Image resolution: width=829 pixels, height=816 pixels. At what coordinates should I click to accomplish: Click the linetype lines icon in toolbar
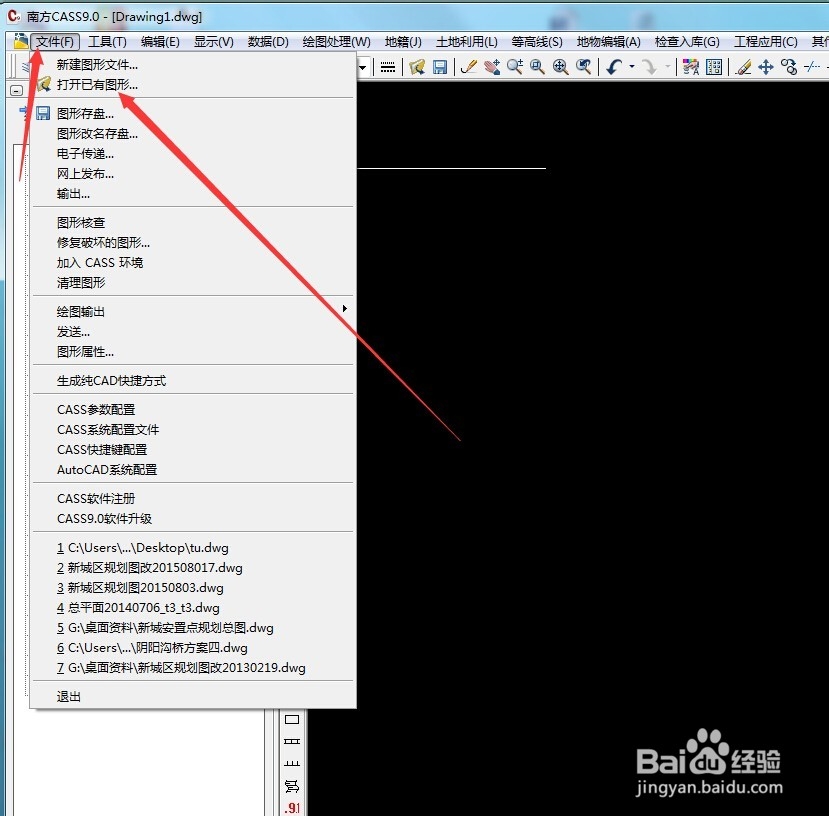coord(388,67)
